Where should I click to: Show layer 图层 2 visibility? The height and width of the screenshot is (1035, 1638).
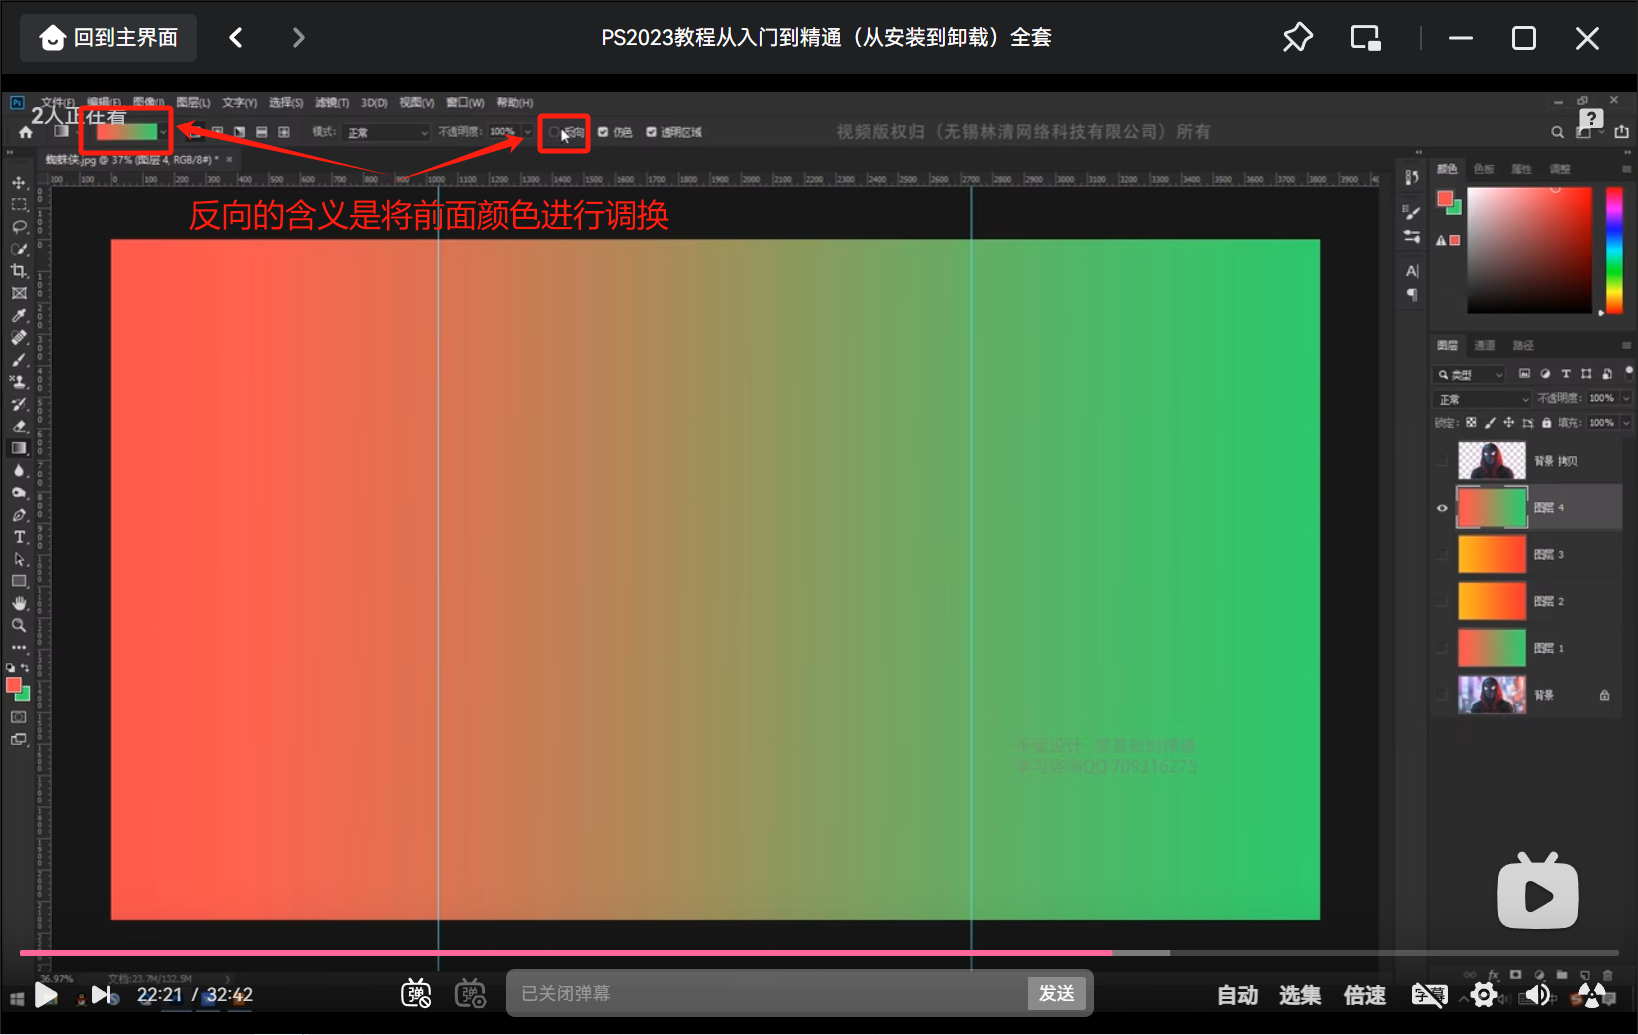tap(1442, 602)
